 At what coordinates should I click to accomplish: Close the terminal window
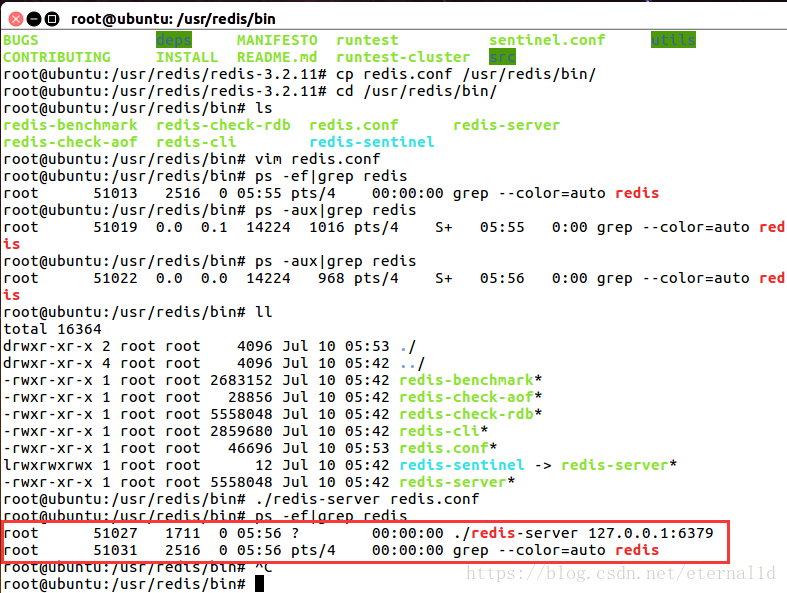(x=16, y=19)
